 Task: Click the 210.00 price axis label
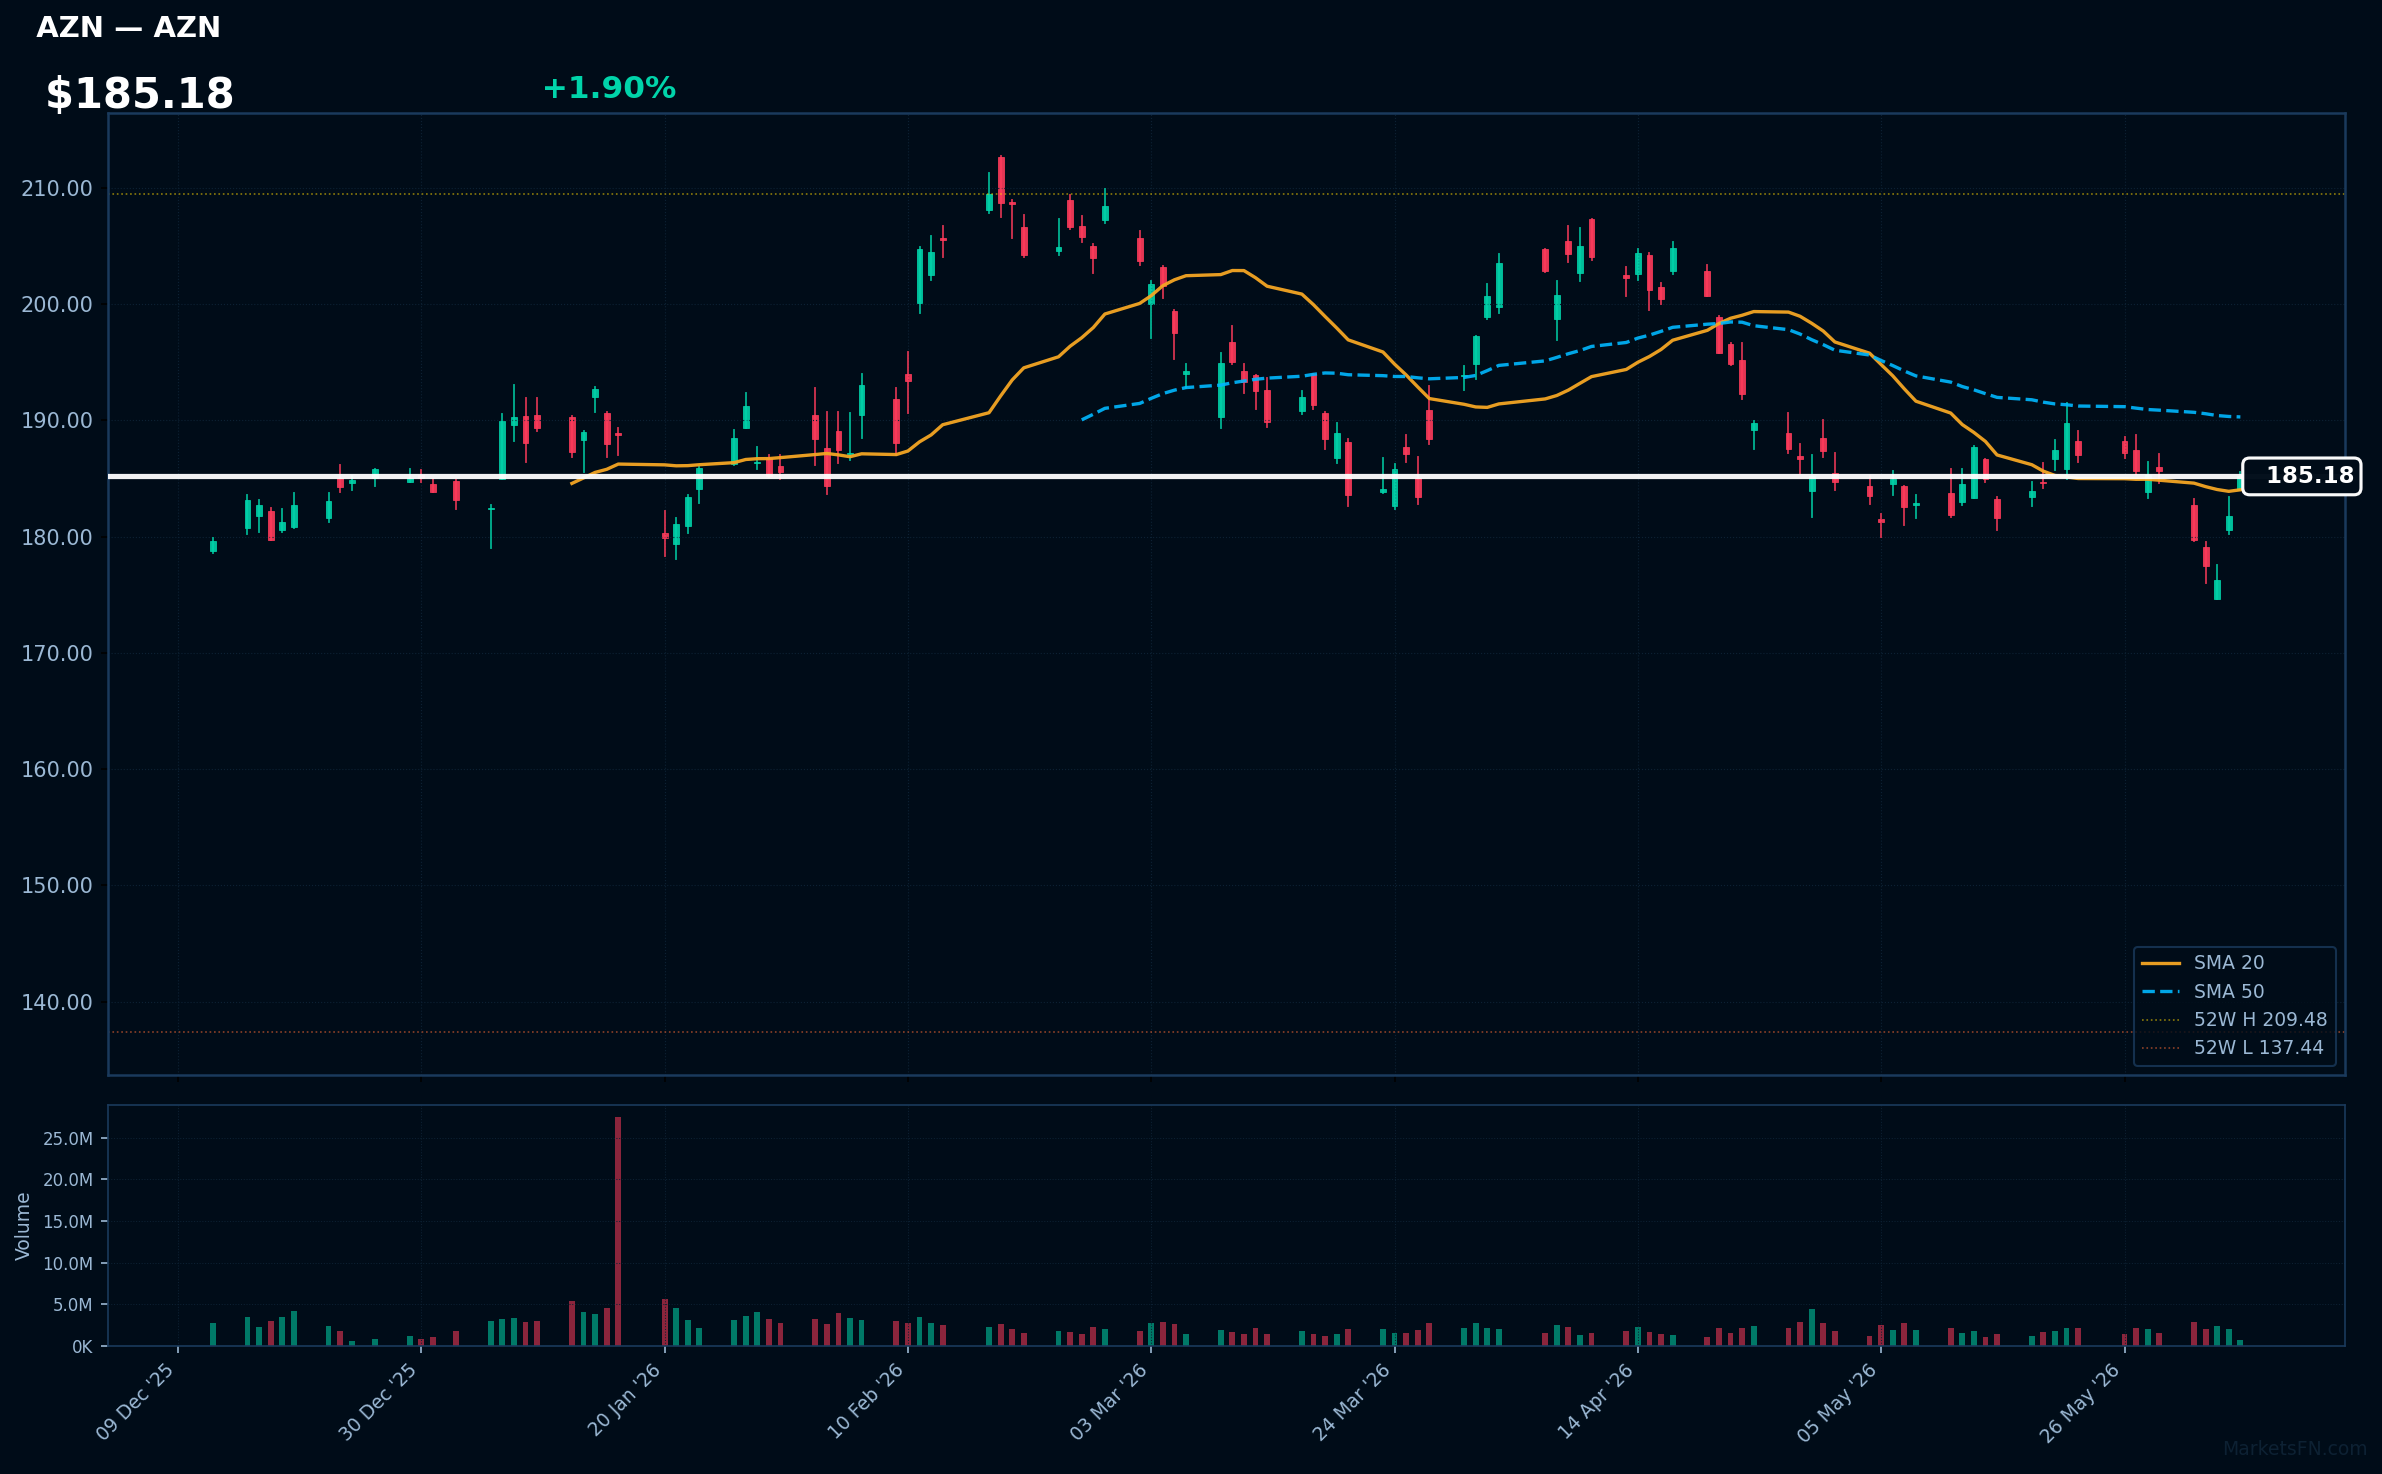coord(57,189)
